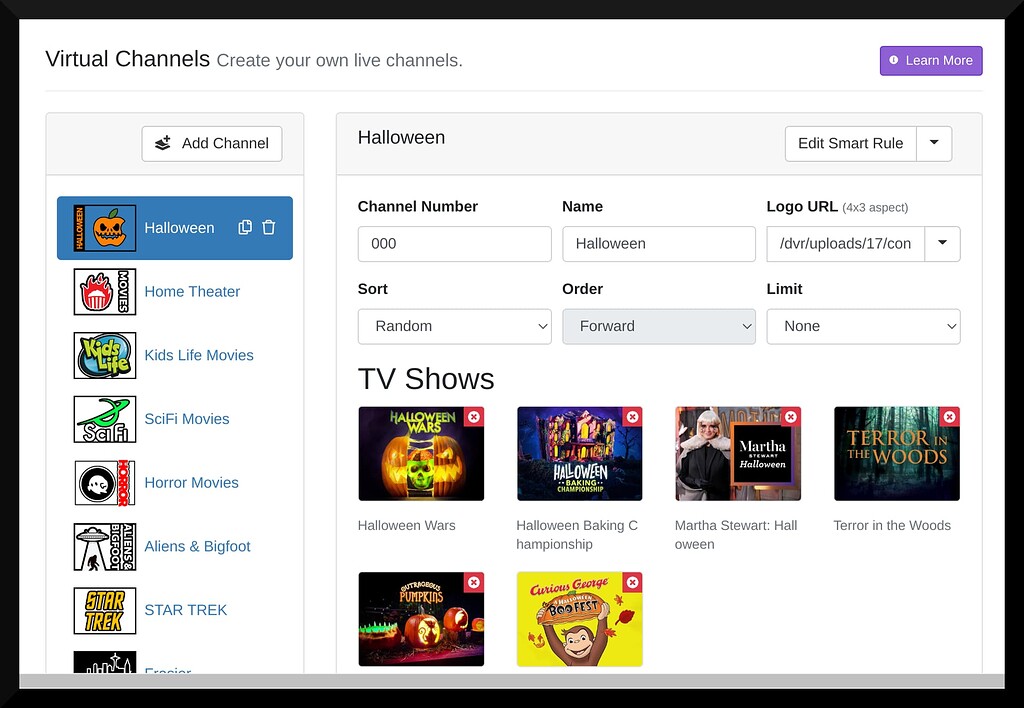Click the Learn More button
The image size is (1024, 708).
930,60
